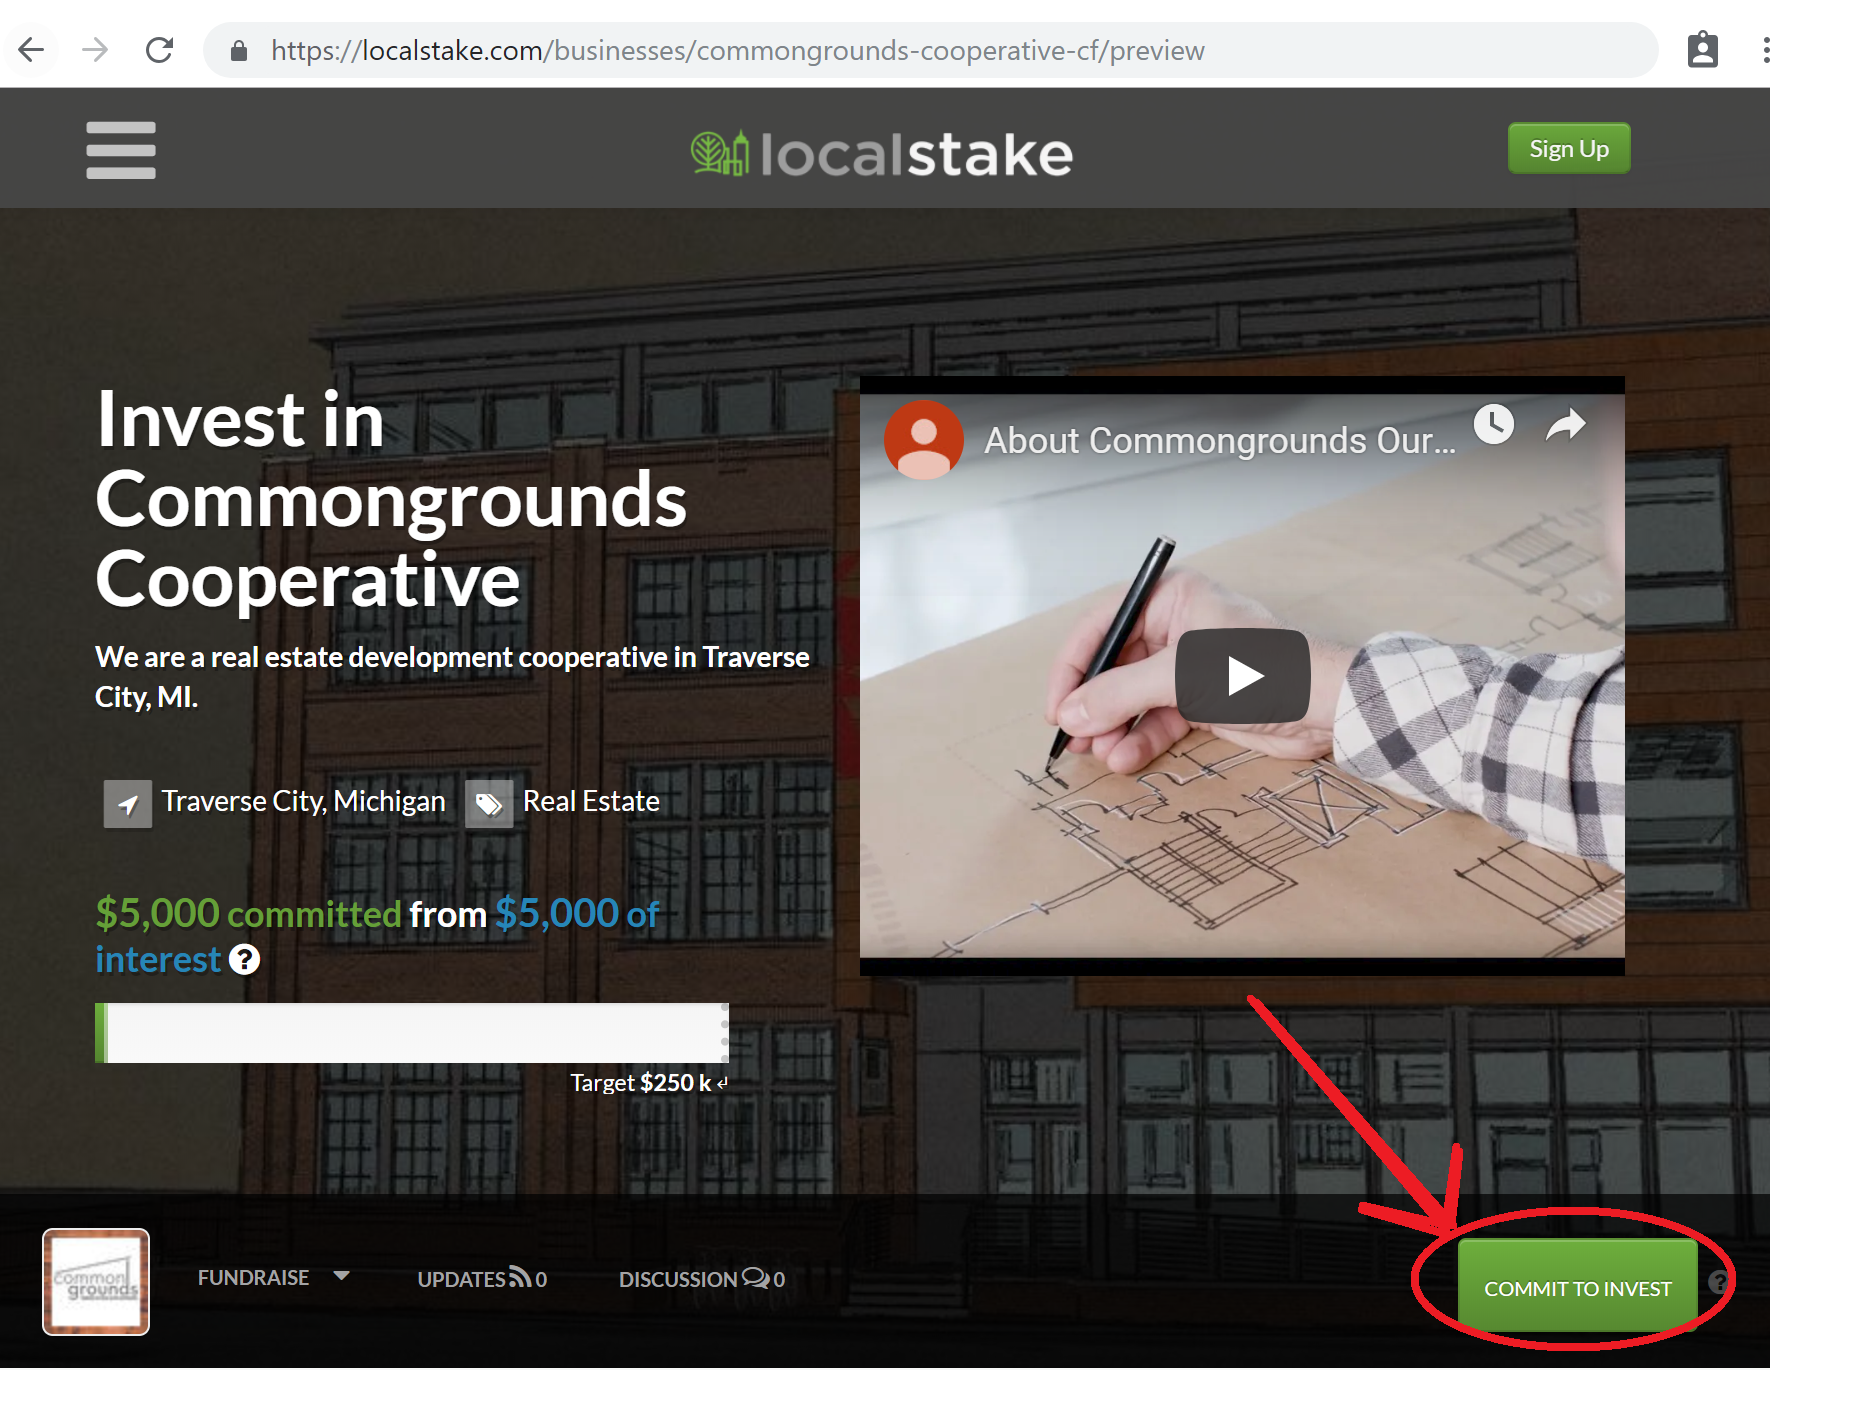1860x1406 pixels.
Task: Go back with the browser back arrow
Action: [x=32, y=50]
